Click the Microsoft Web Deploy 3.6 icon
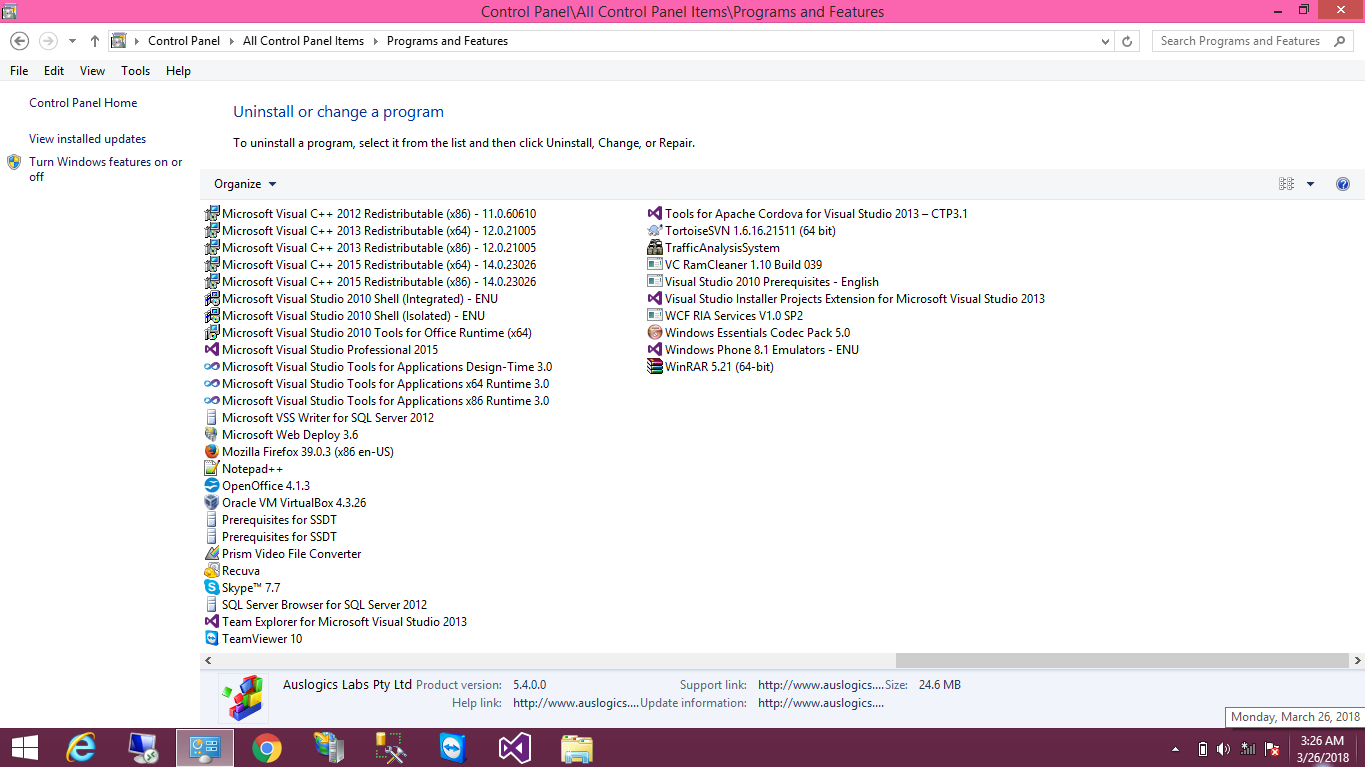This screenshot has height=767, width=1365. coord(211,435)
